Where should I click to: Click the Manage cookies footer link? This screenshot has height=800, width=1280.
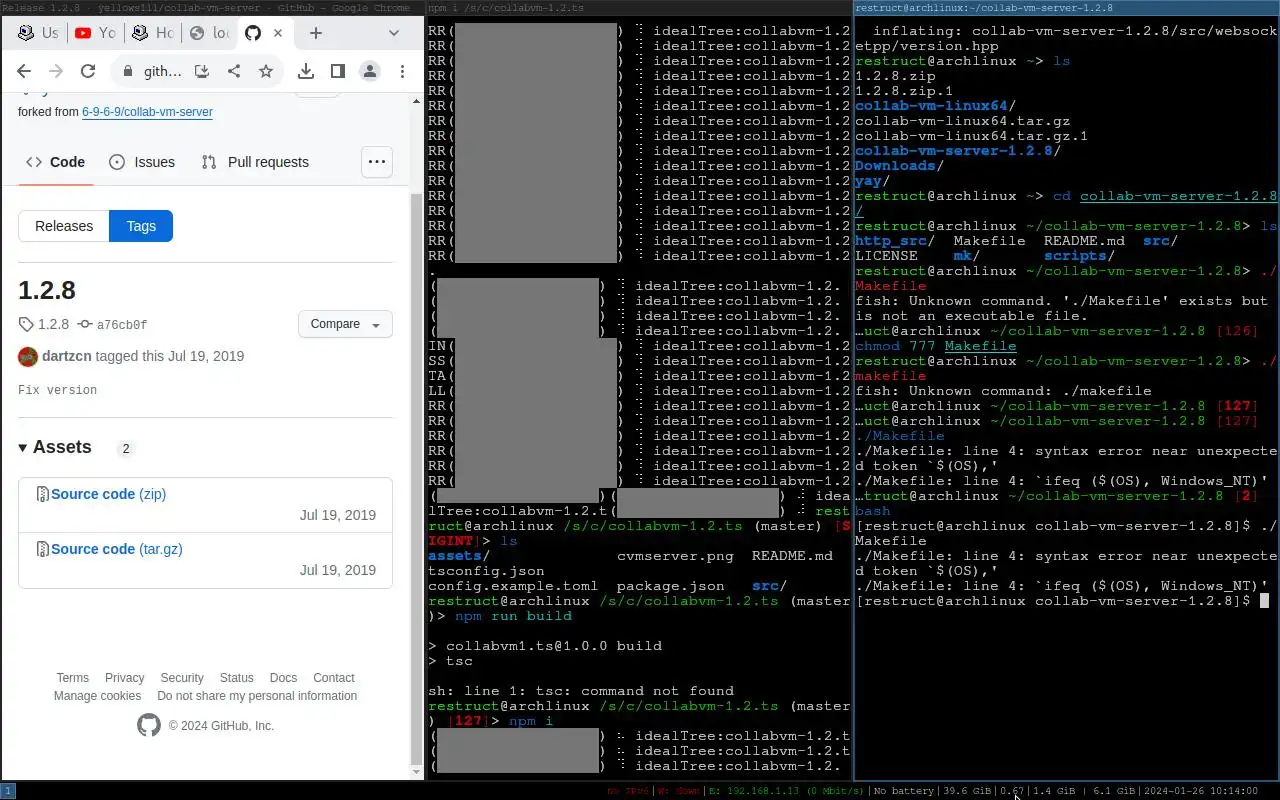pos(97,696)
